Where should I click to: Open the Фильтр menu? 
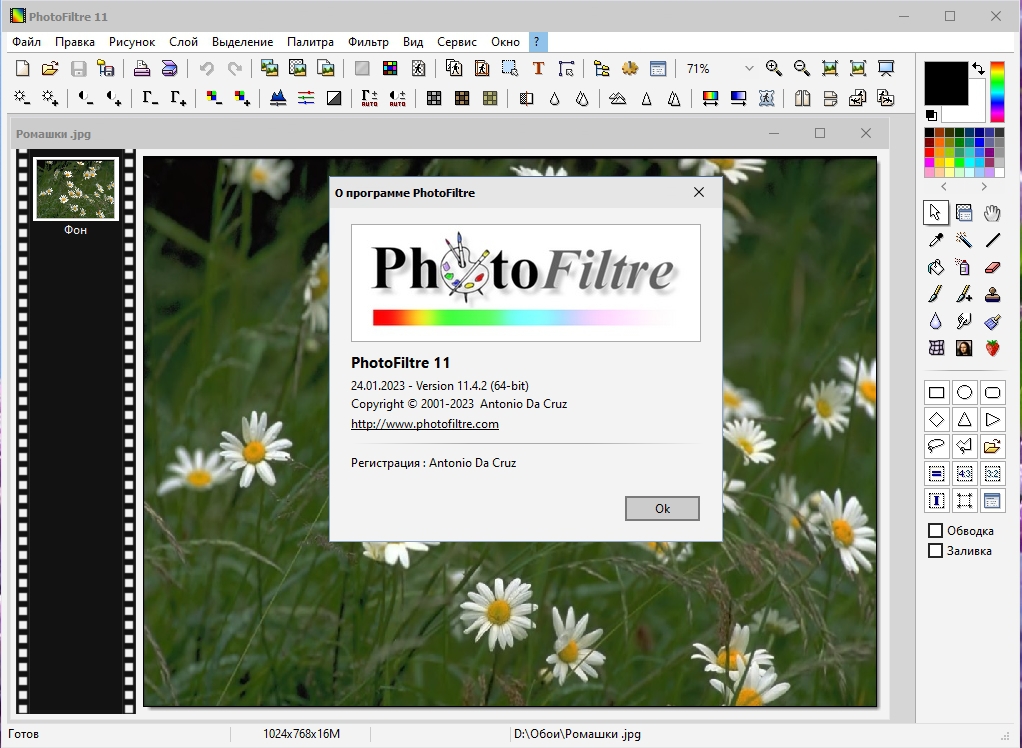coord(368,42)
